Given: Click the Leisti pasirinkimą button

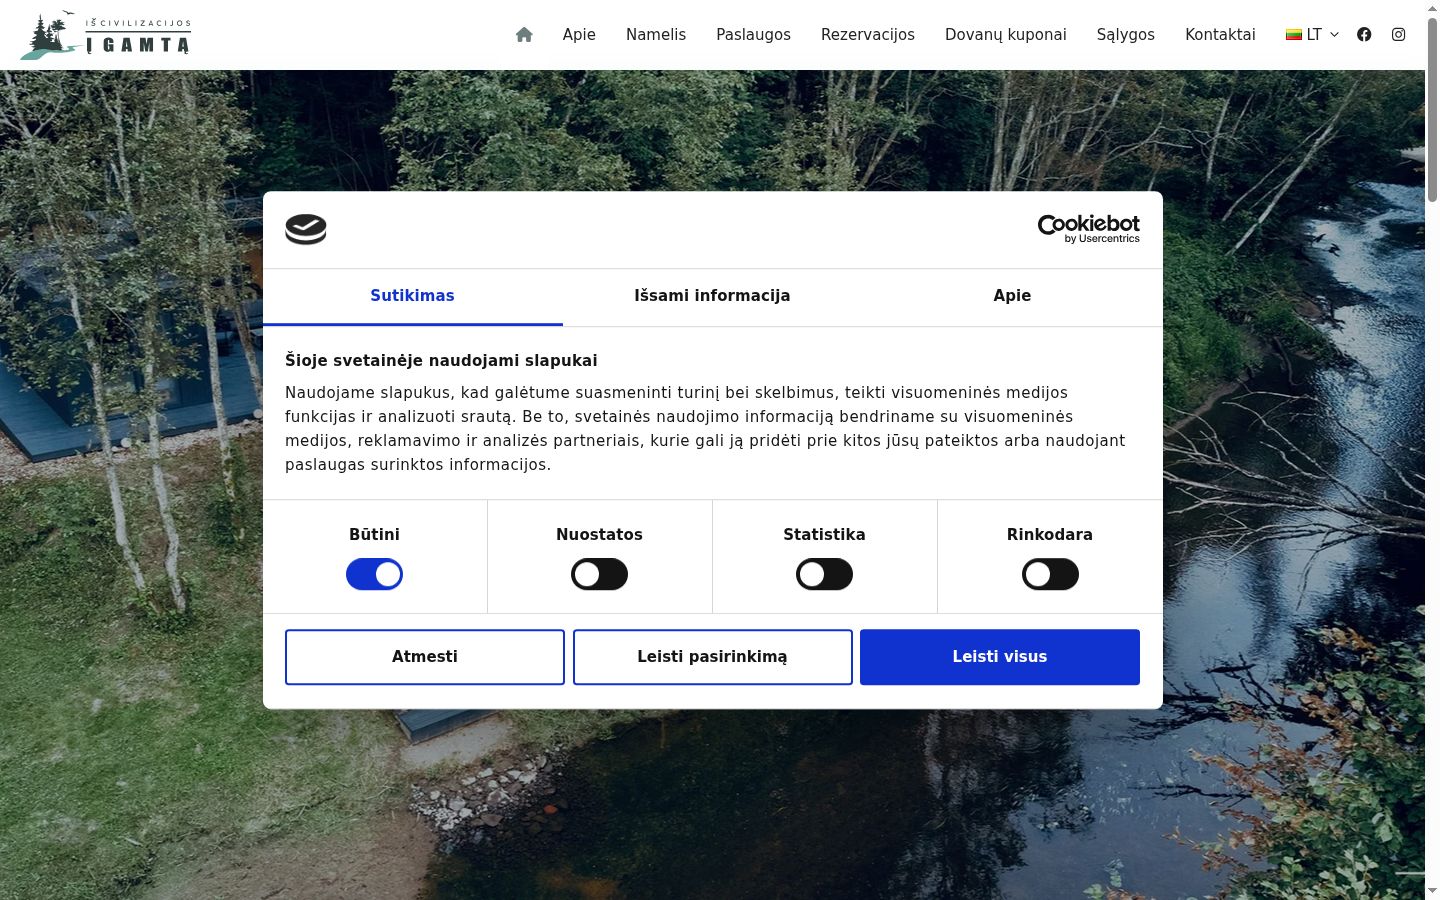Looking at the screenshot, I should pyautogui.click(x=712, y=657).
